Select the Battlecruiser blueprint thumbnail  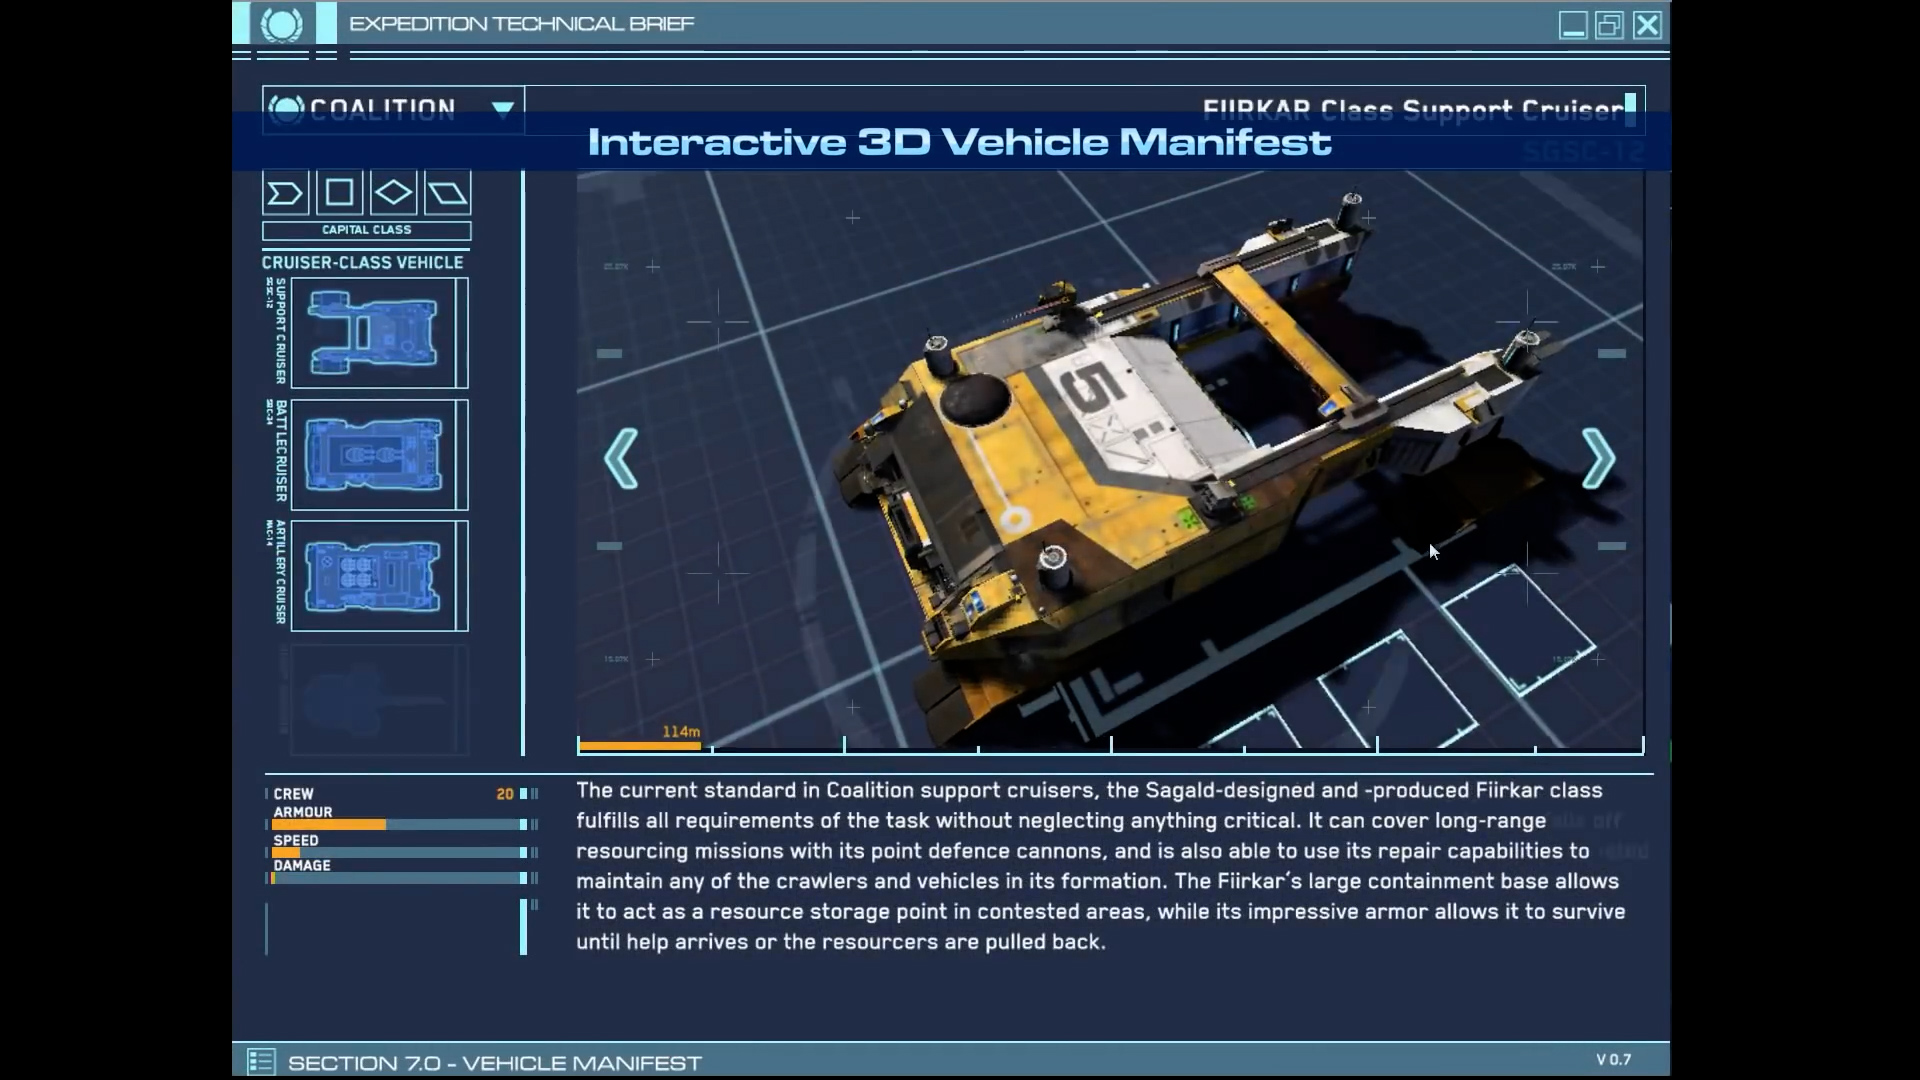pyautogui.click(x=373, y=455)
